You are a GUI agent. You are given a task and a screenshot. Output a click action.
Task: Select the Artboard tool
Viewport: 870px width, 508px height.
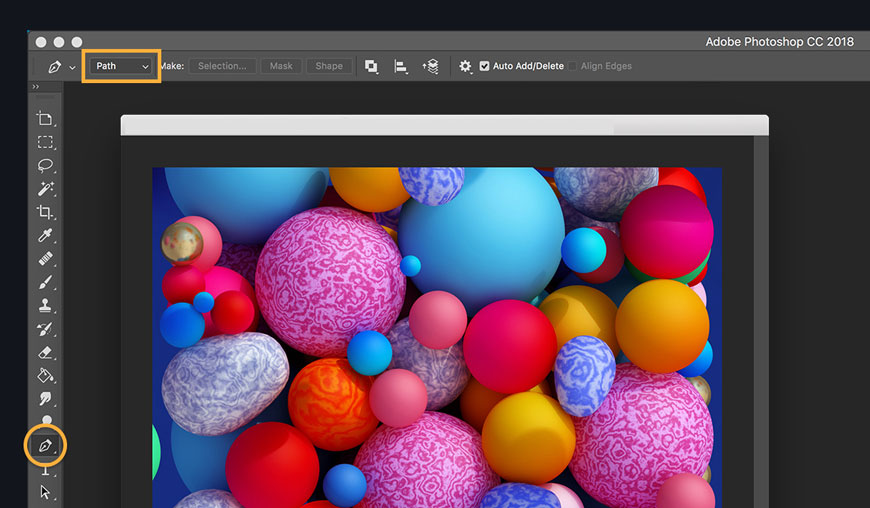click(45, 118)
